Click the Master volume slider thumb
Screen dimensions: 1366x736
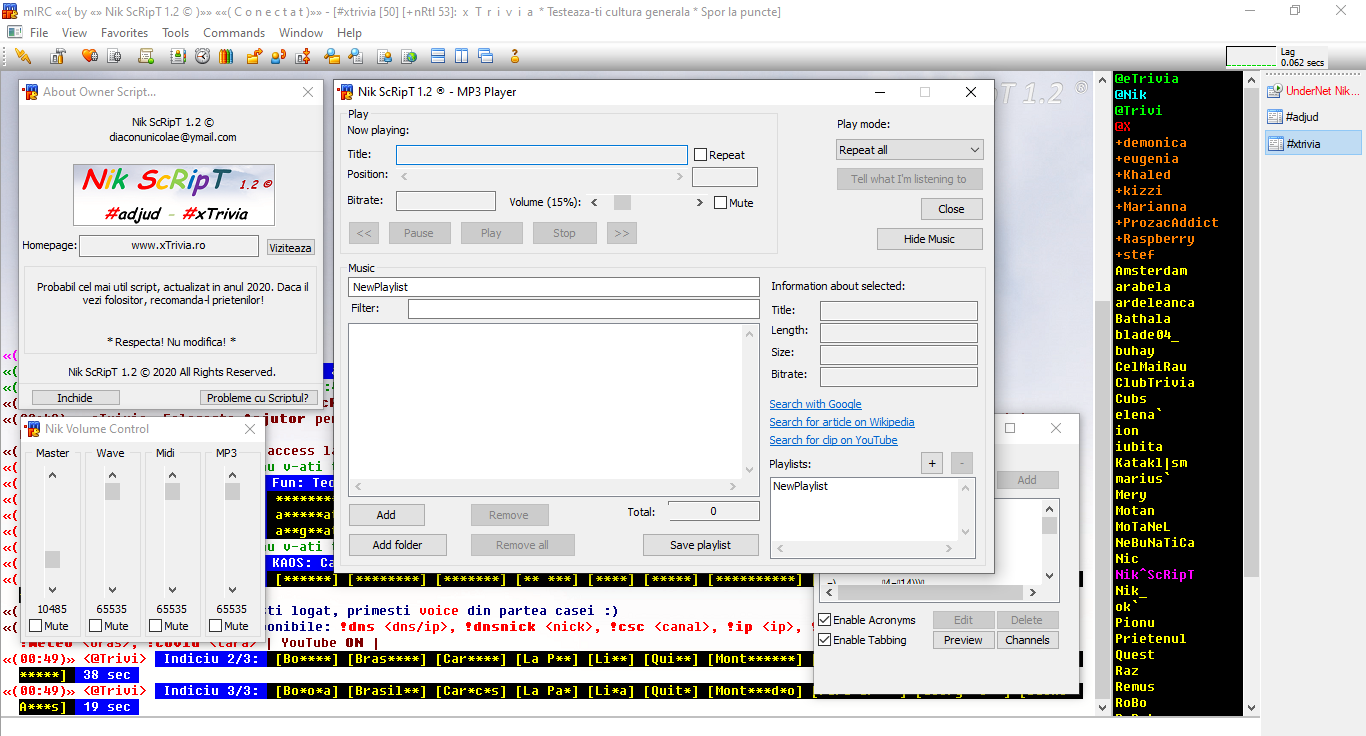pos(52,559)
